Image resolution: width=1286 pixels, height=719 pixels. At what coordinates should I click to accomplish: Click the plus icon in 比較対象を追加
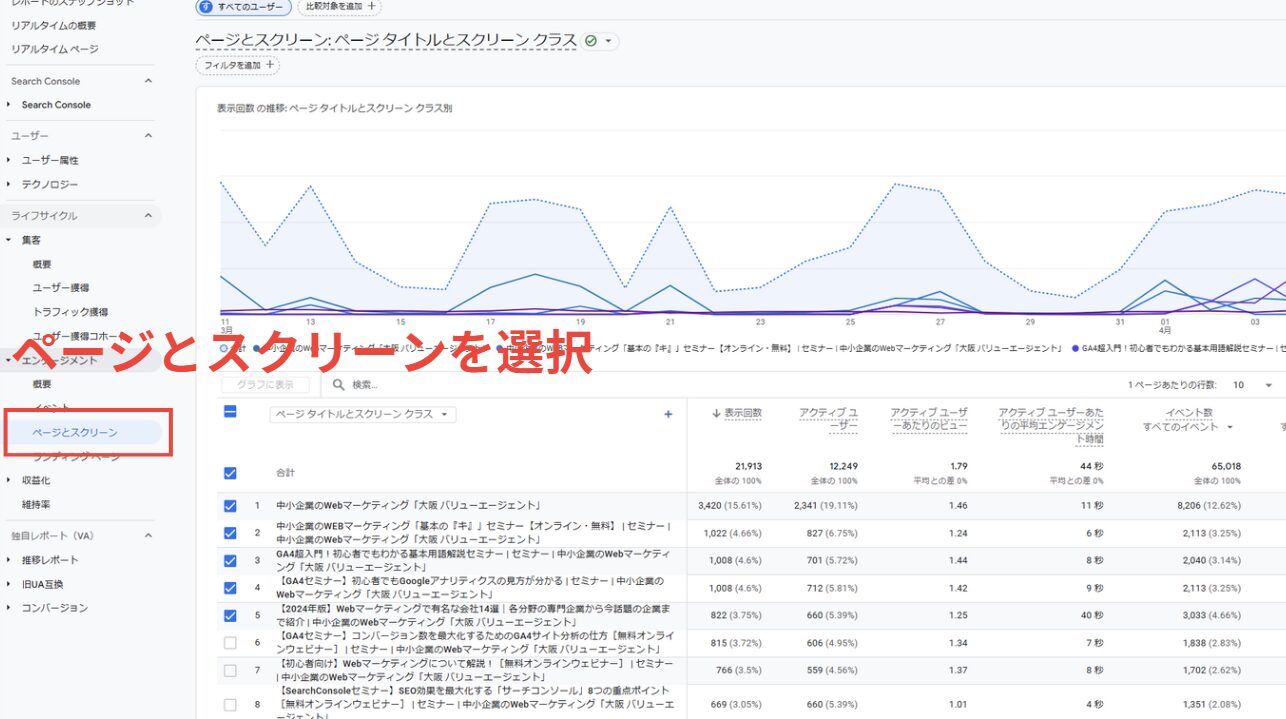coord(372,6)
